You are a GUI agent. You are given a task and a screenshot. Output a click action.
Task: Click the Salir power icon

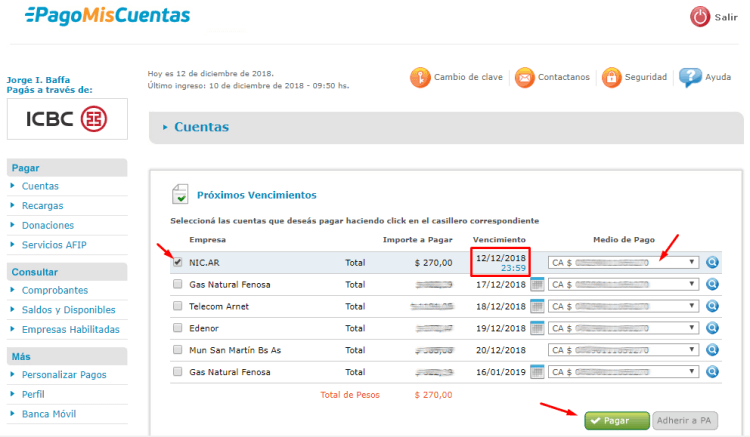pos(700,17)
